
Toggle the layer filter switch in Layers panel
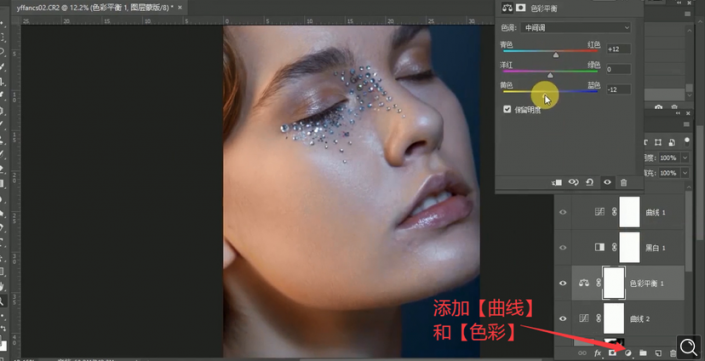(x=687, y=142)
